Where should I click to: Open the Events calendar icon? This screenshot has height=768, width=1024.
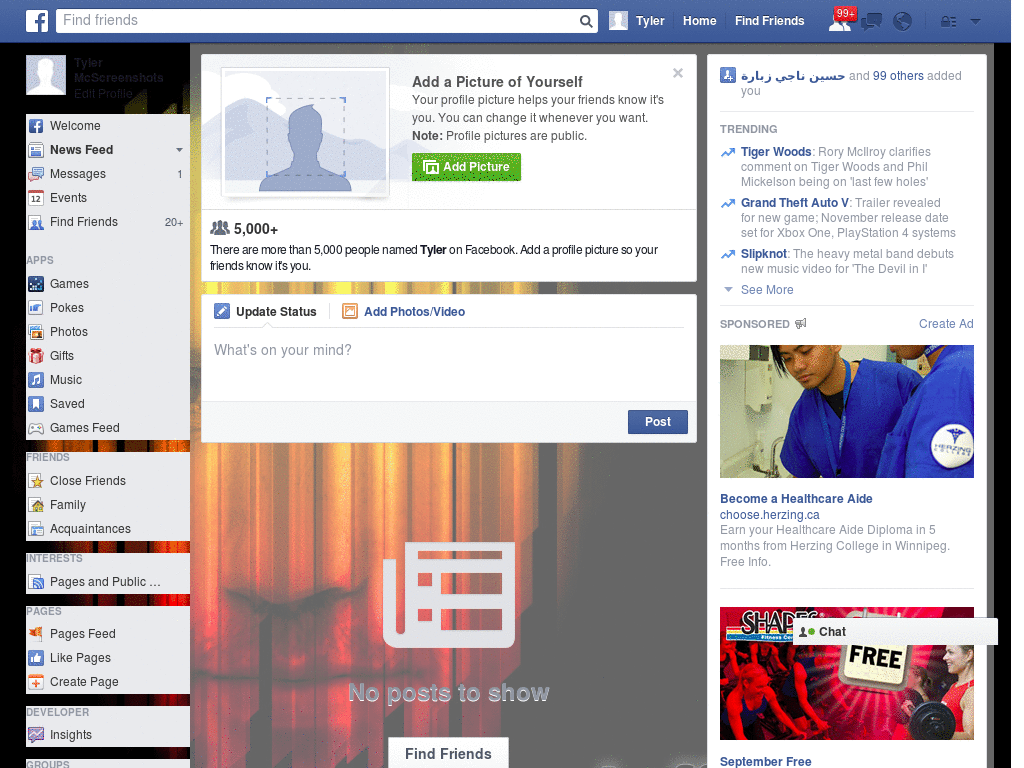(36, 198)
